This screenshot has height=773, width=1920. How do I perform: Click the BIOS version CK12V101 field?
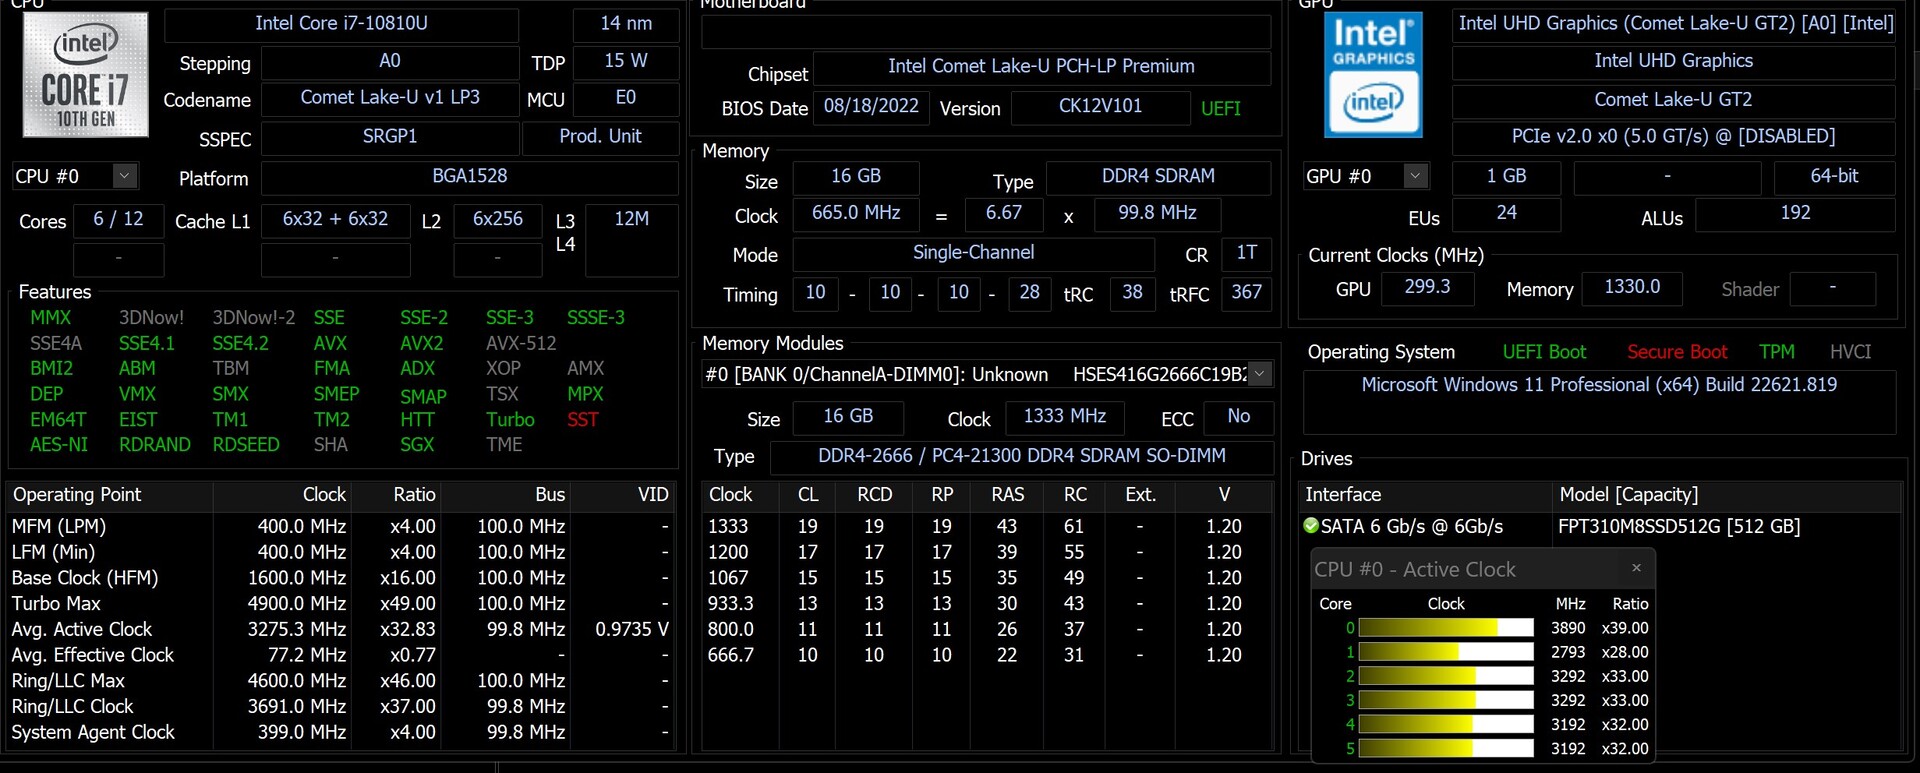[1100, 107]
